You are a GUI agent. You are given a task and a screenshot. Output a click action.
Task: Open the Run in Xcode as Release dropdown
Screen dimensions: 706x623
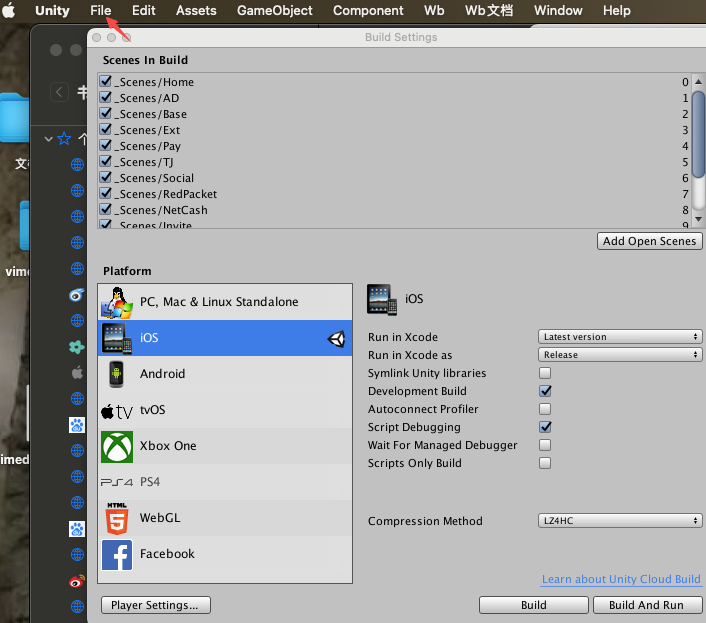point(620,355)
